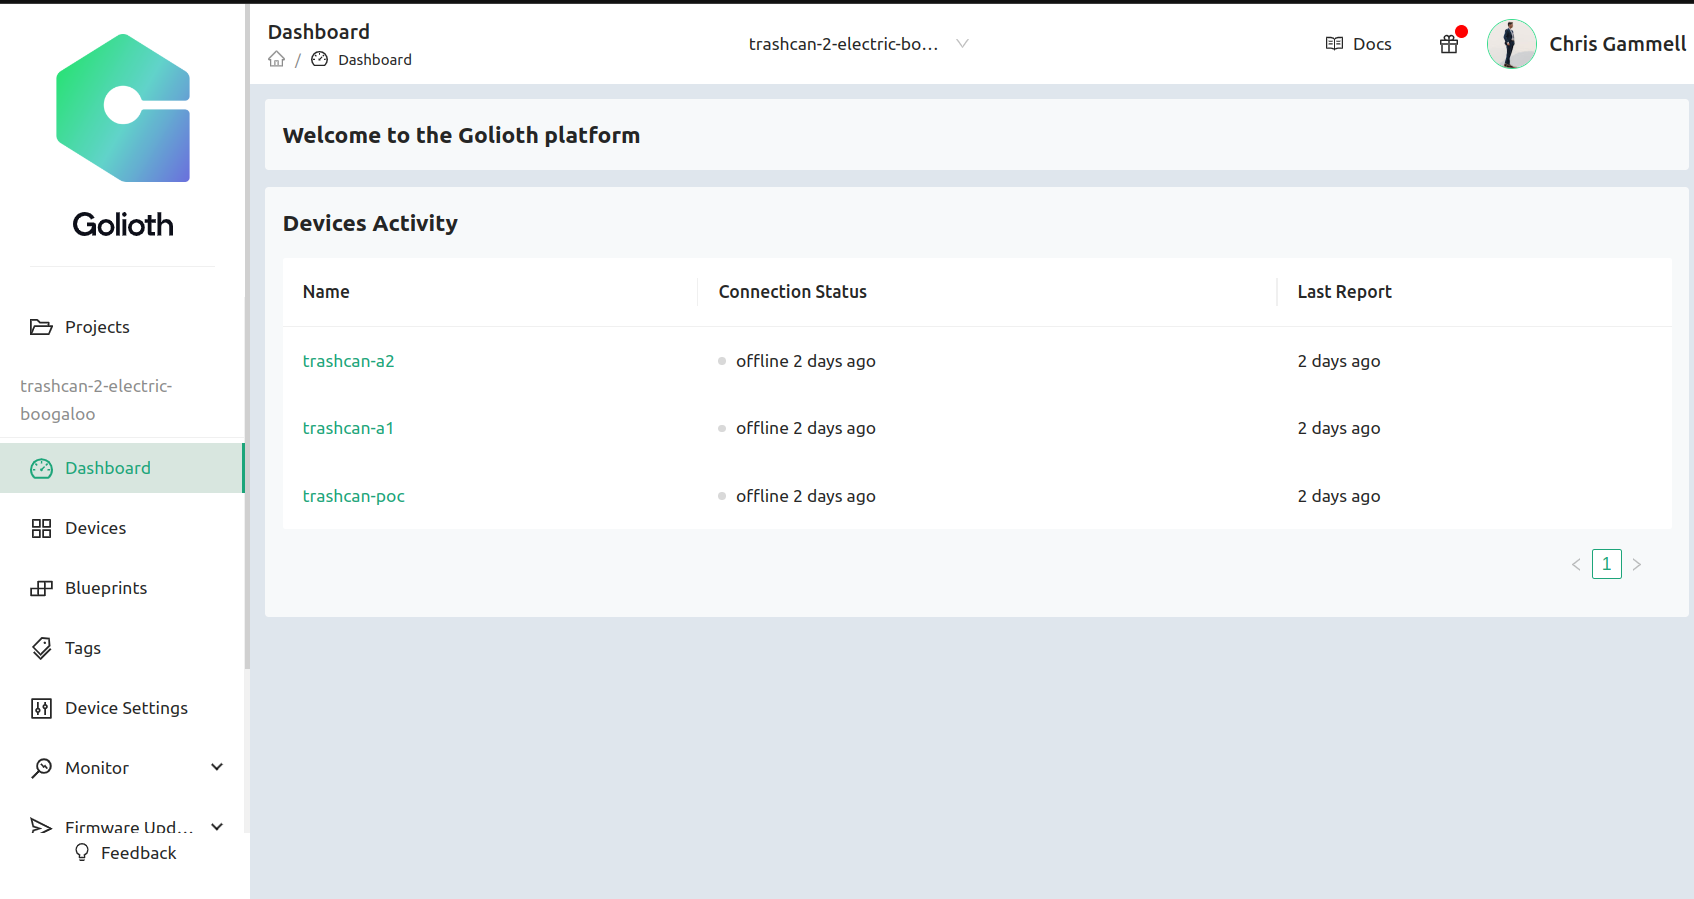Open the trashcan-a2 device link

(x=348, y=361)
